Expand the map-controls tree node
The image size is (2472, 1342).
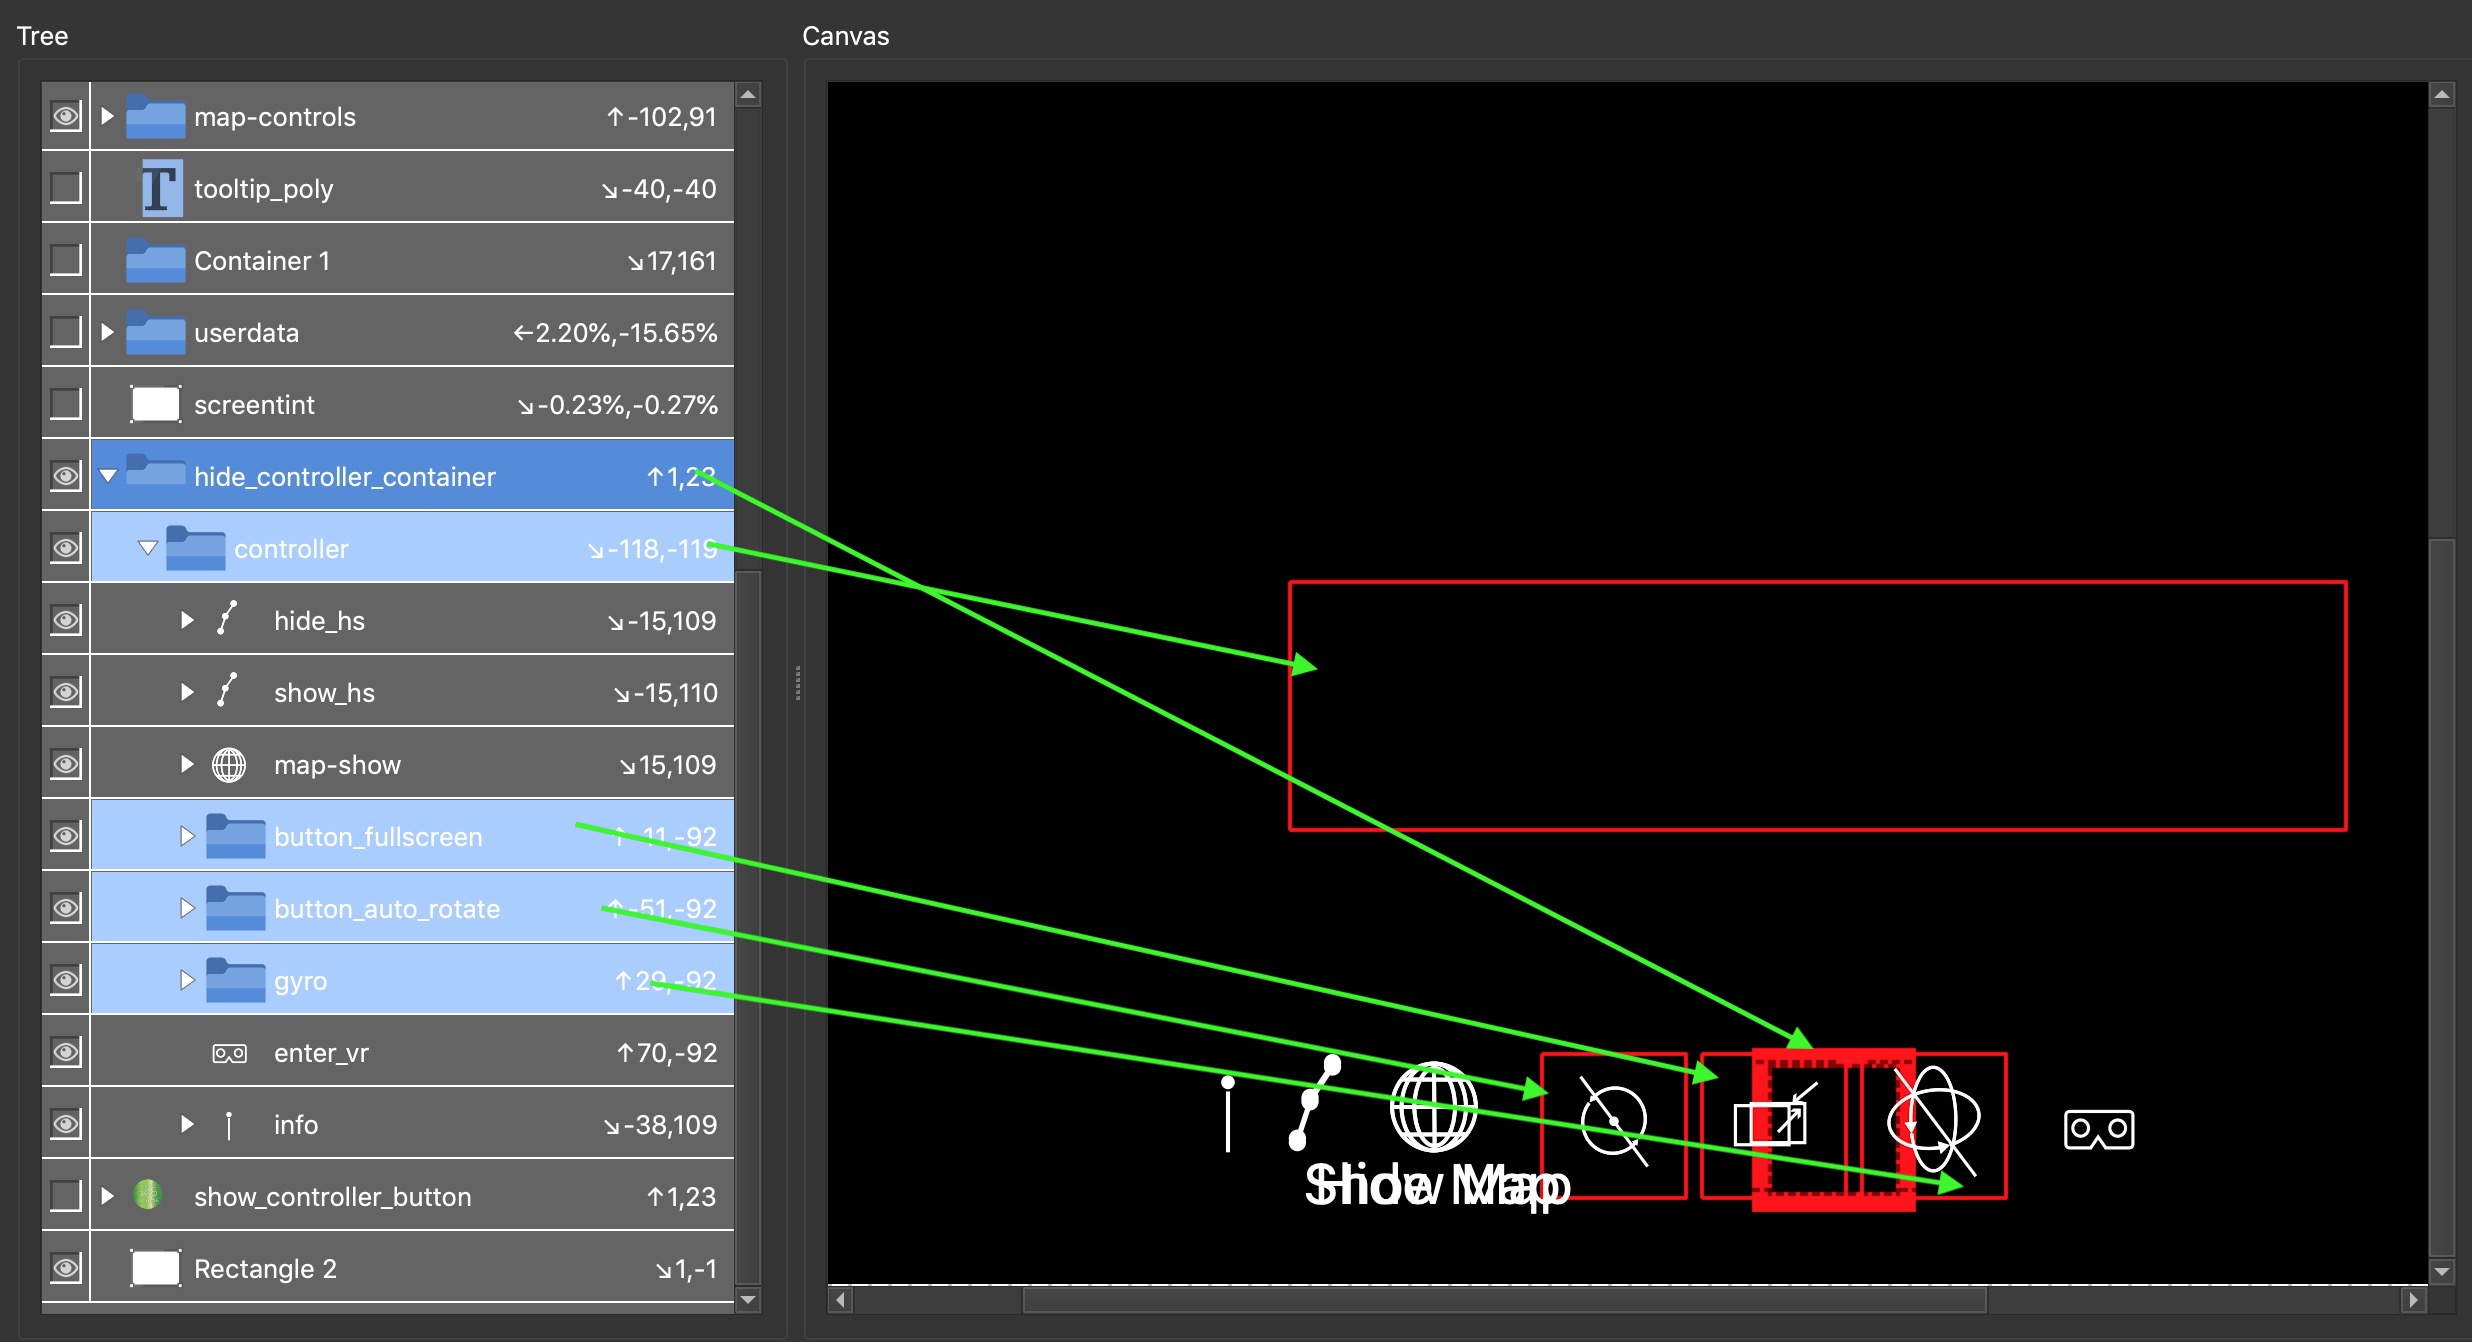(x=107, y=116)
